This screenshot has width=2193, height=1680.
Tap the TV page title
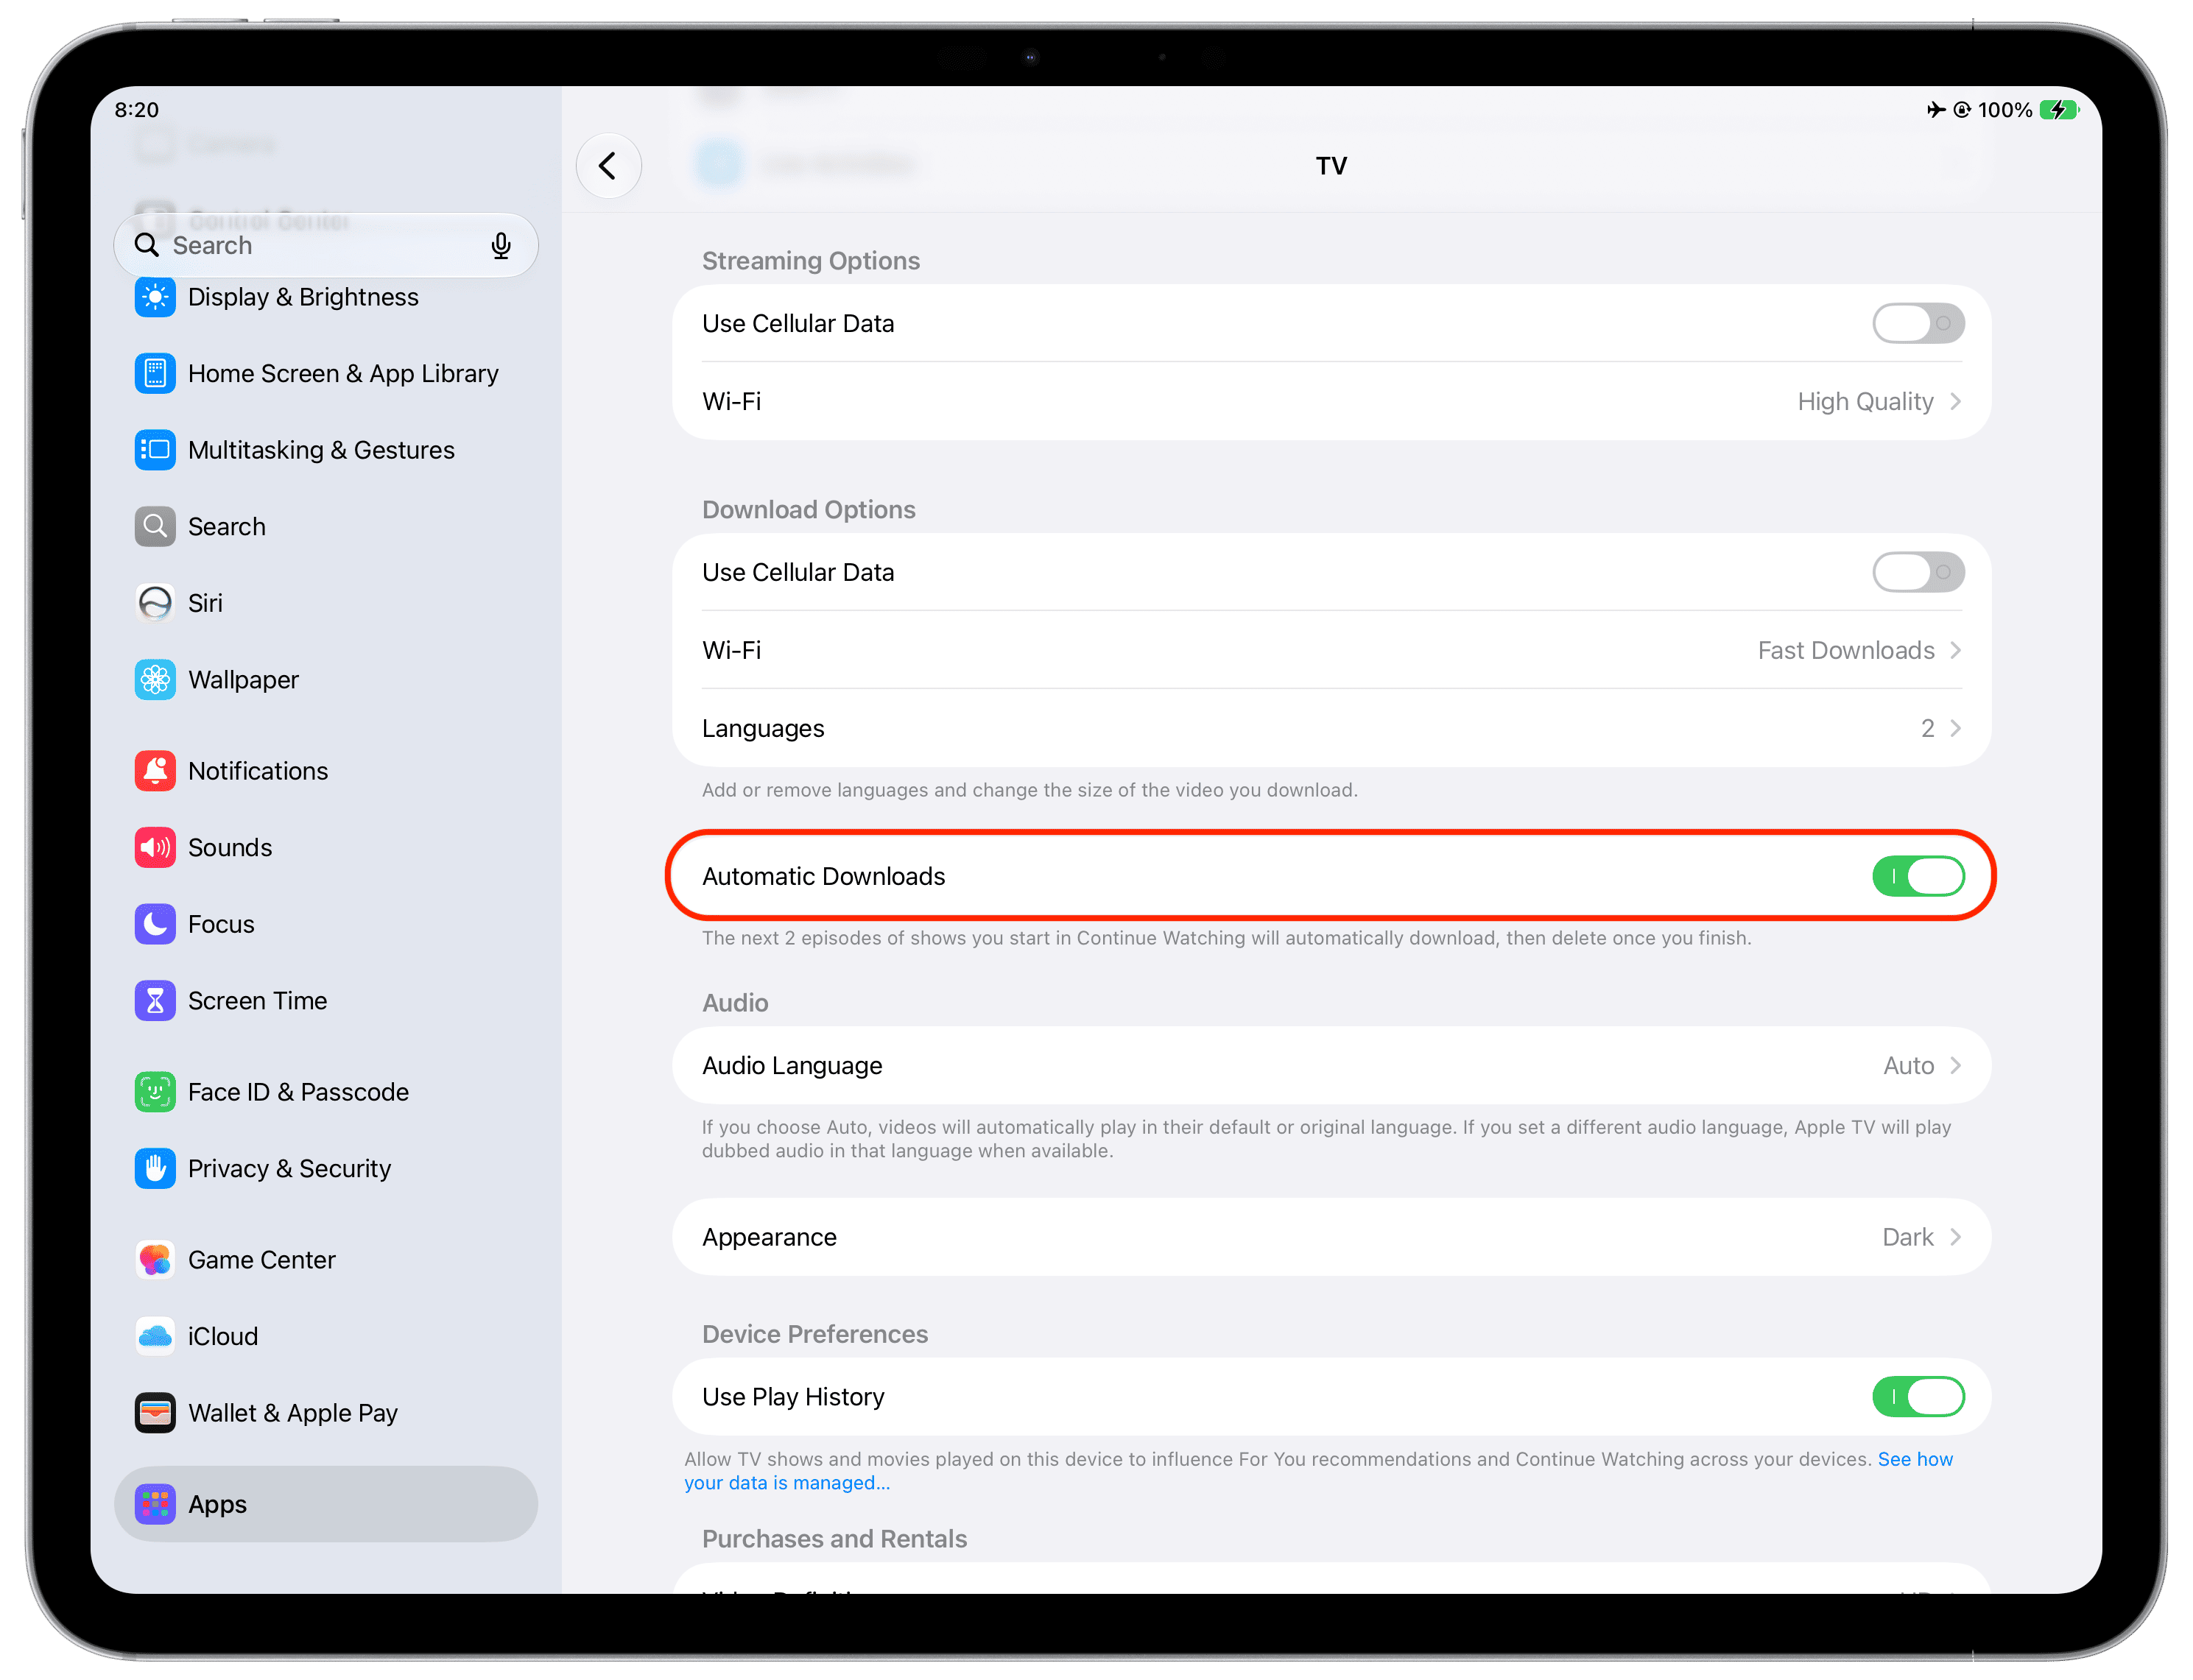coord(1331,166)
